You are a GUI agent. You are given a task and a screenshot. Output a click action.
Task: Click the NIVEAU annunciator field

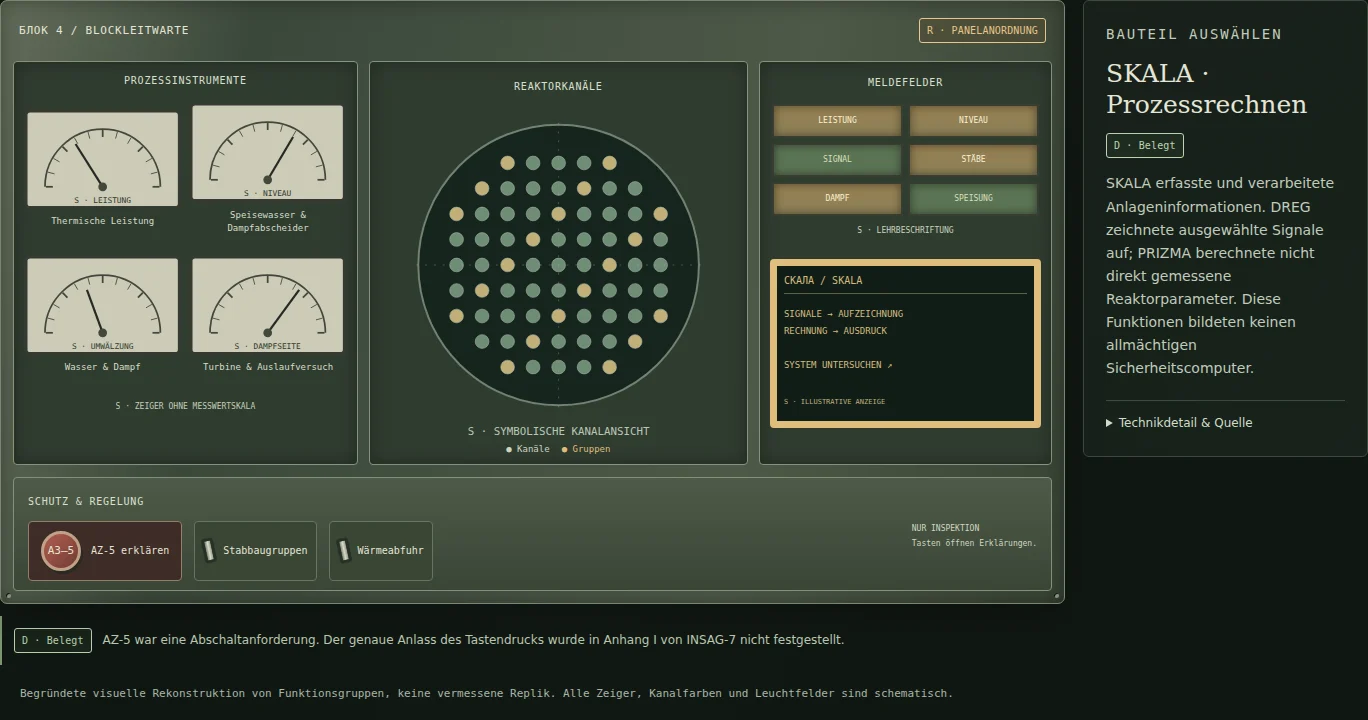coord(973,120)
